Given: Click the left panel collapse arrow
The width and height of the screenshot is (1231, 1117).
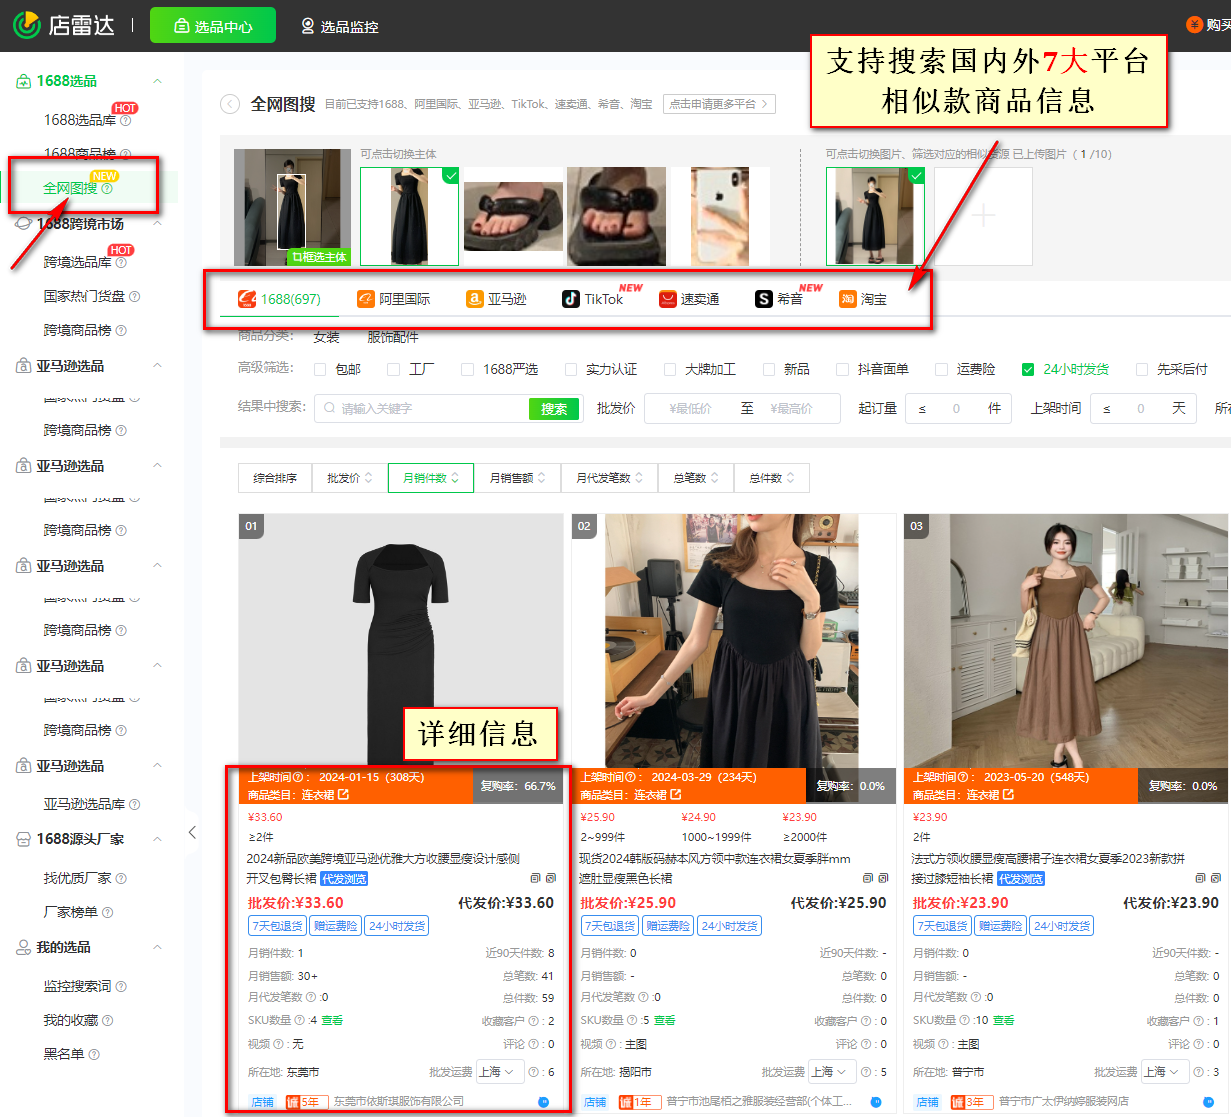Looking at the screenshot, I should 192,831.
